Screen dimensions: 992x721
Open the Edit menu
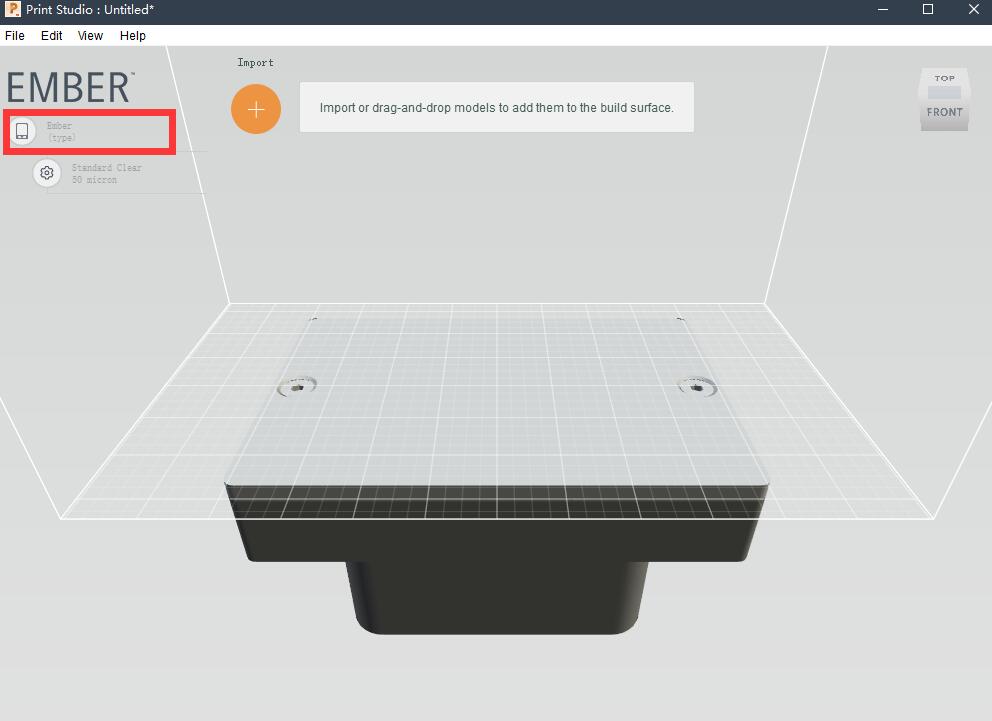52,35
